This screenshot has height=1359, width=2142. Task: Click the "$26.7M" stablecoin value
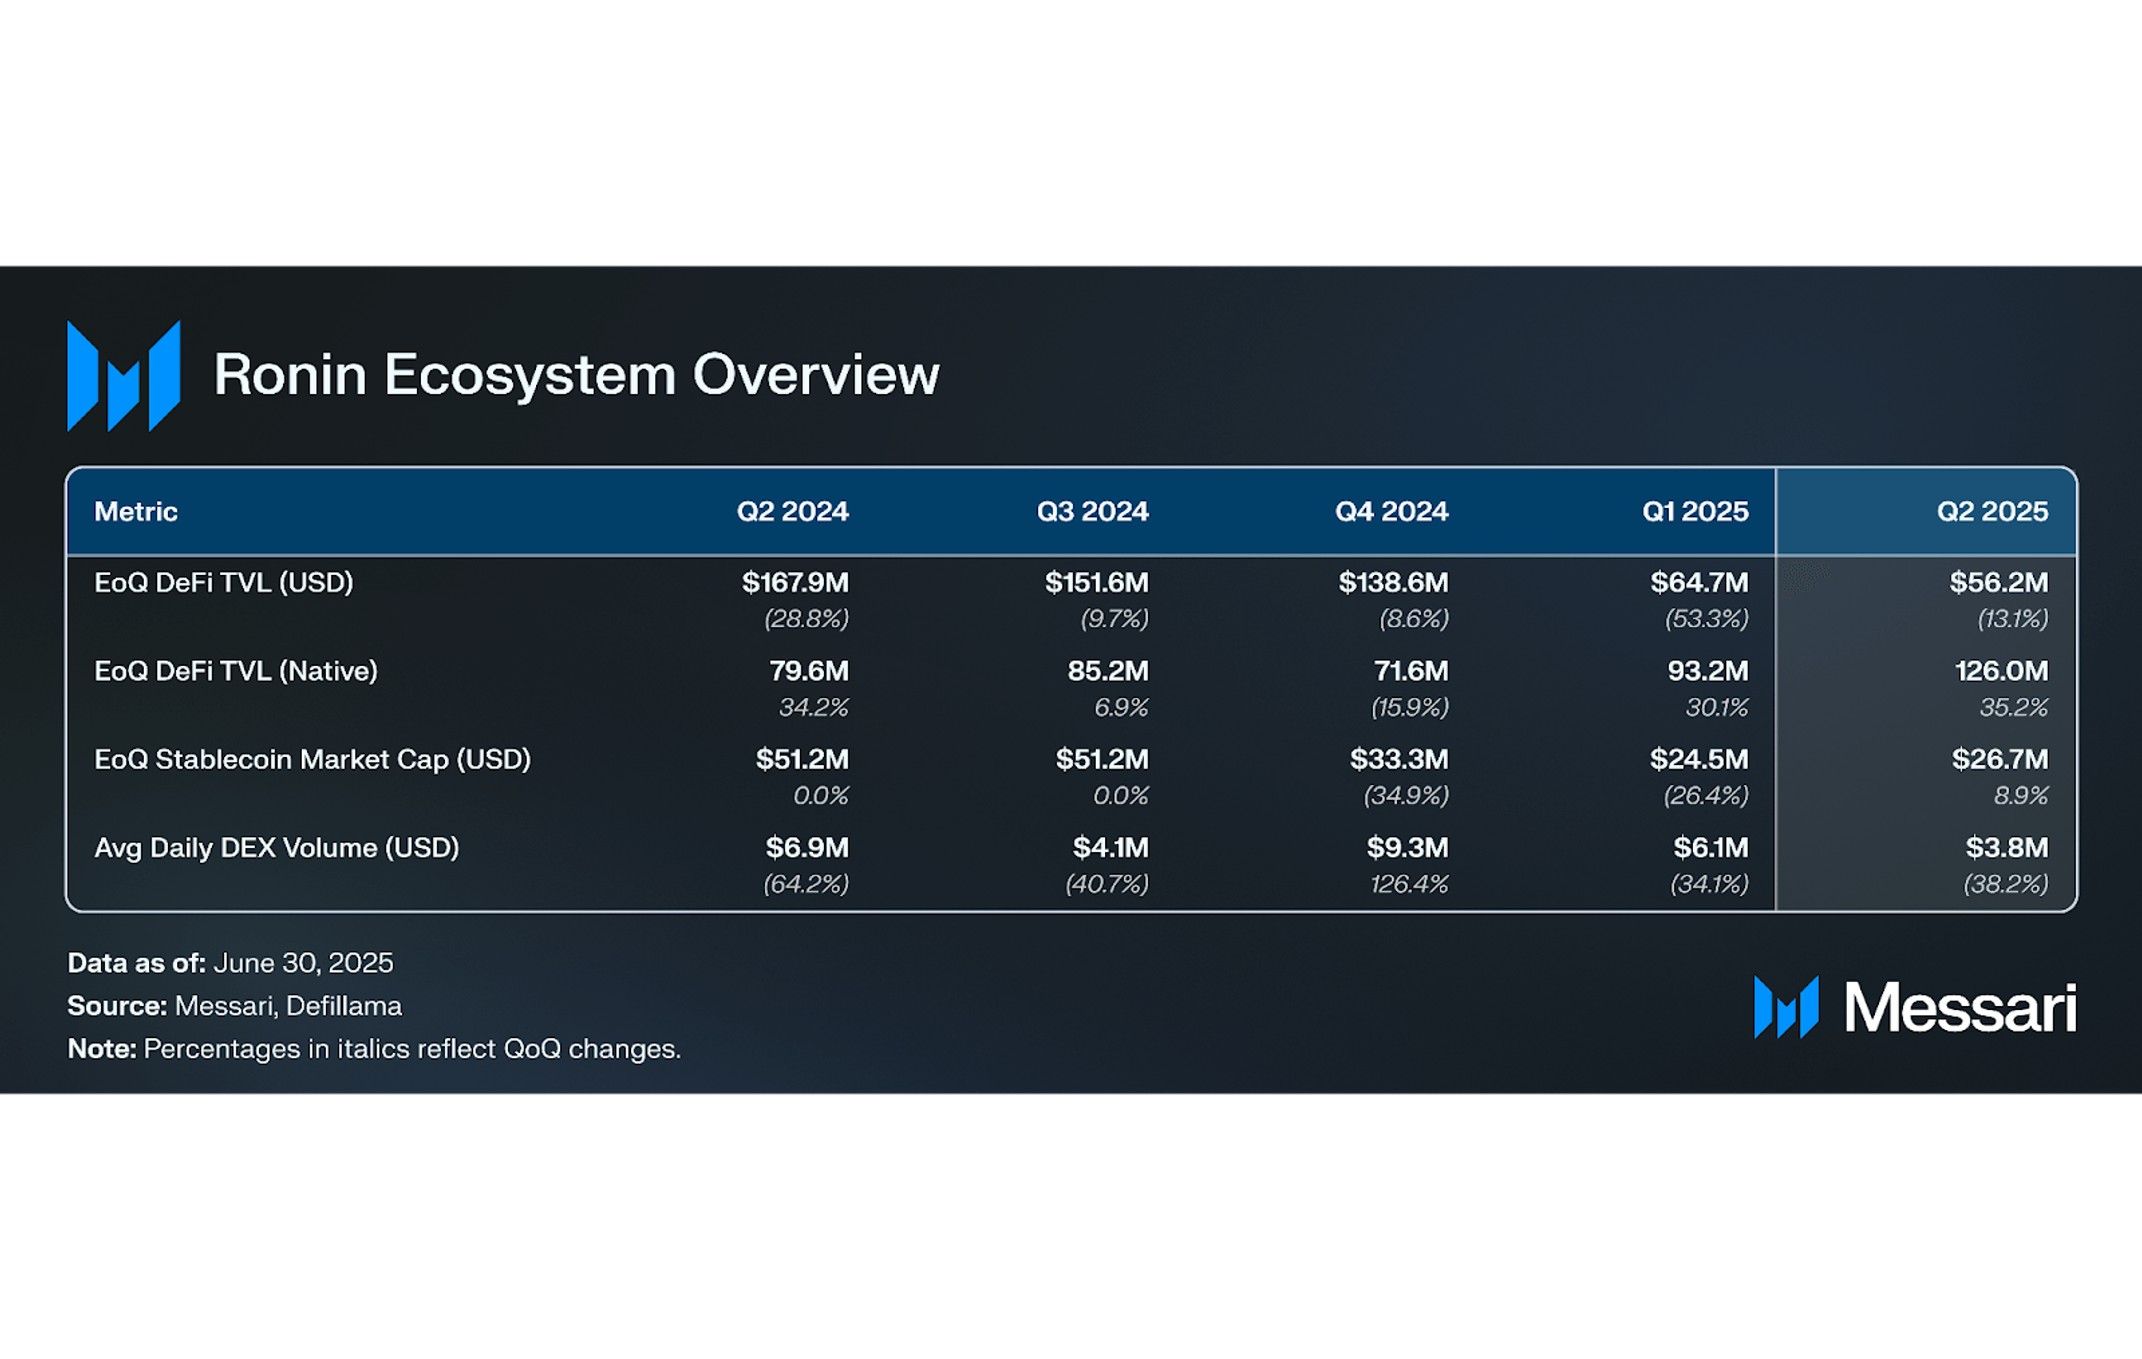point(2000,760)
